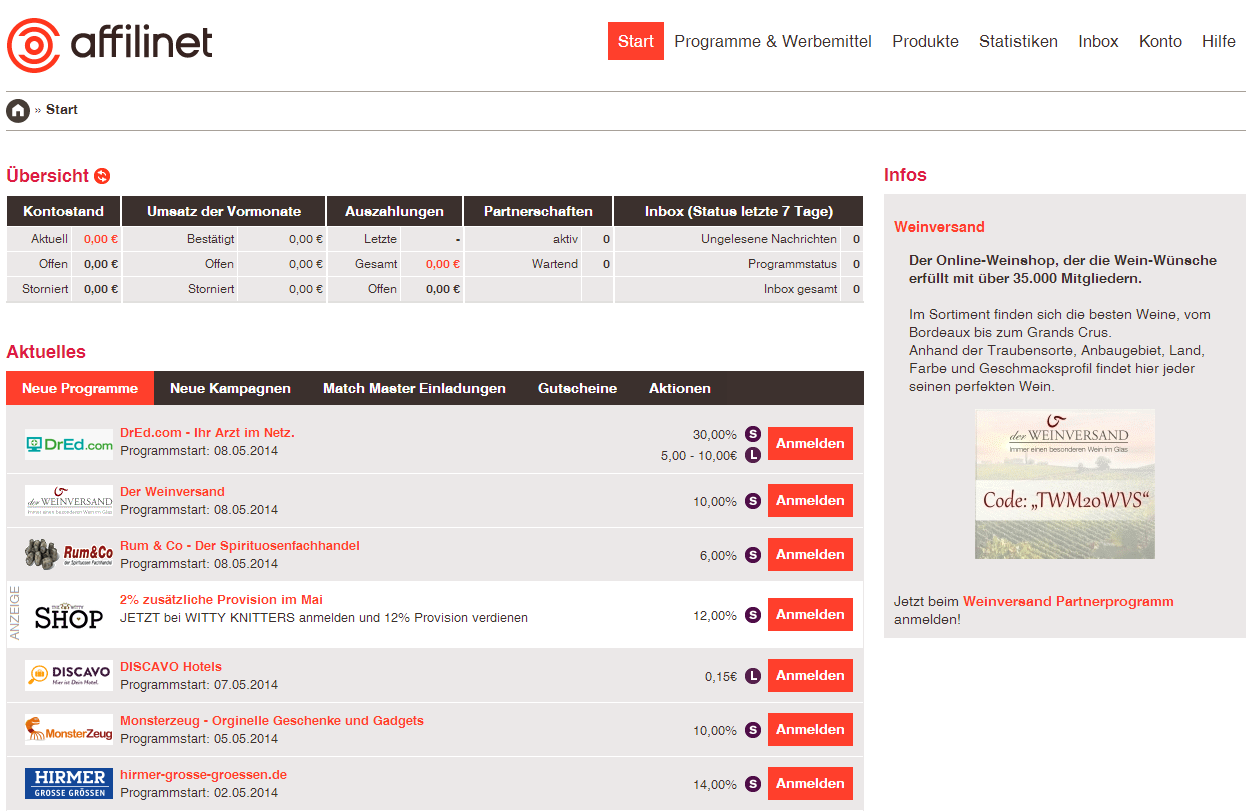Click the S icon for Monsterzeug
Image resolution: width=1251 pixels, height=811 pixels.
(x=753, y=730)
